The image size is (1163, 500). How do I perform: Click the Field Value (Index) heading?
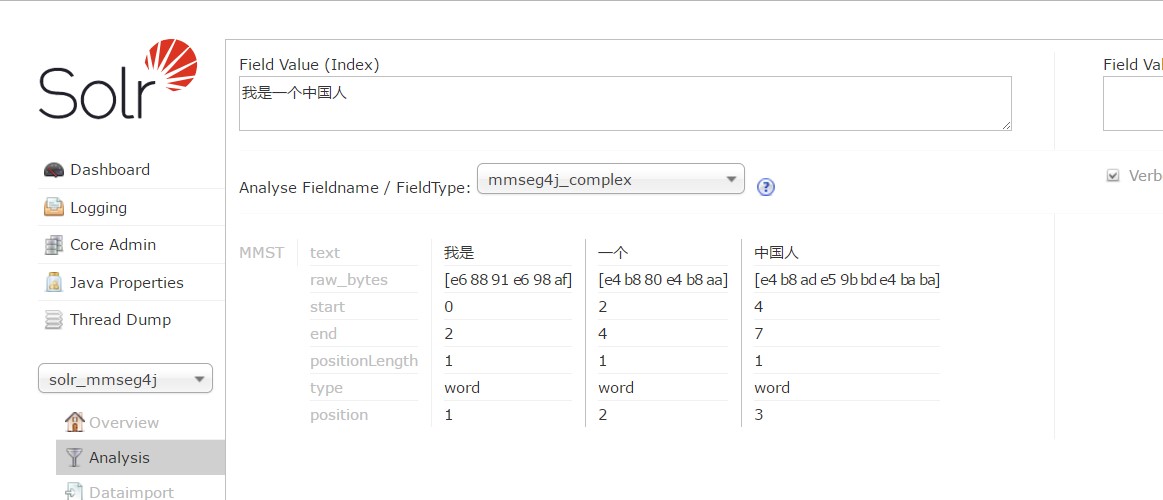point(309,65)
